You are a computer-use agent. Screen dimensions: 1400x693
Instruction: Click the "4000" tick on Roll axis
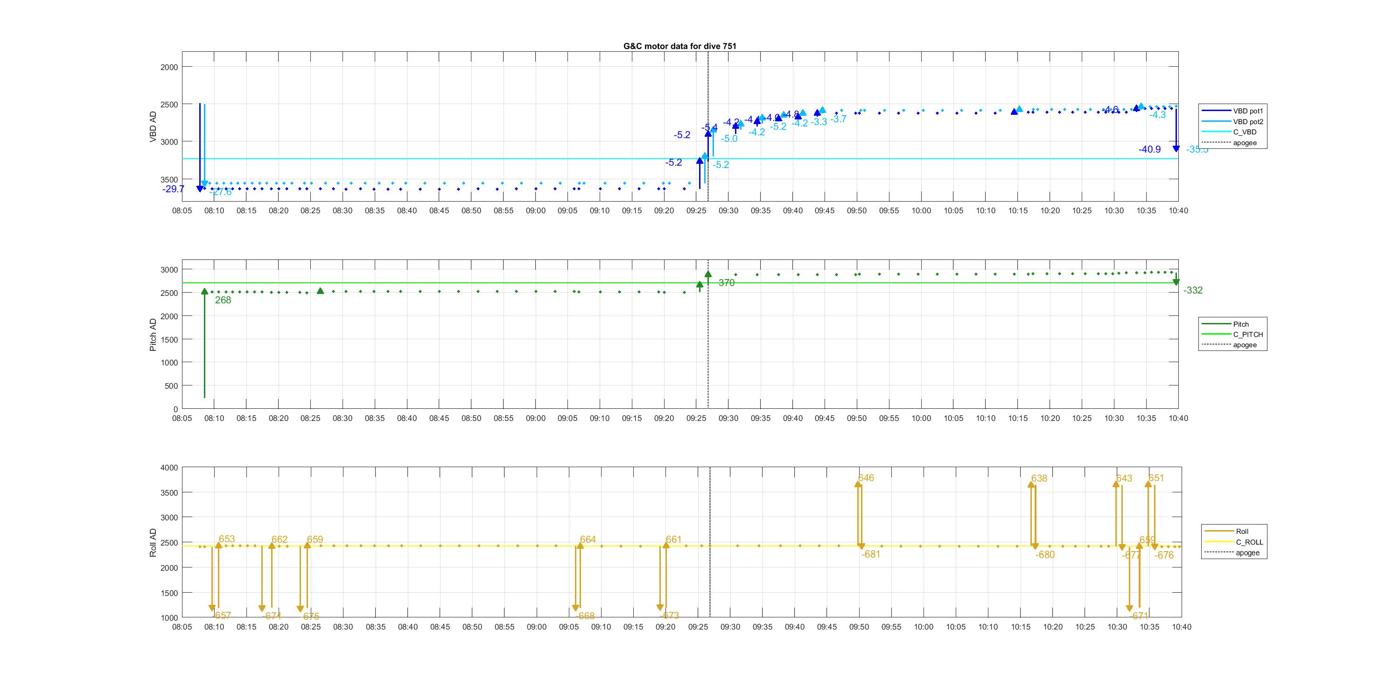(168, 468)
